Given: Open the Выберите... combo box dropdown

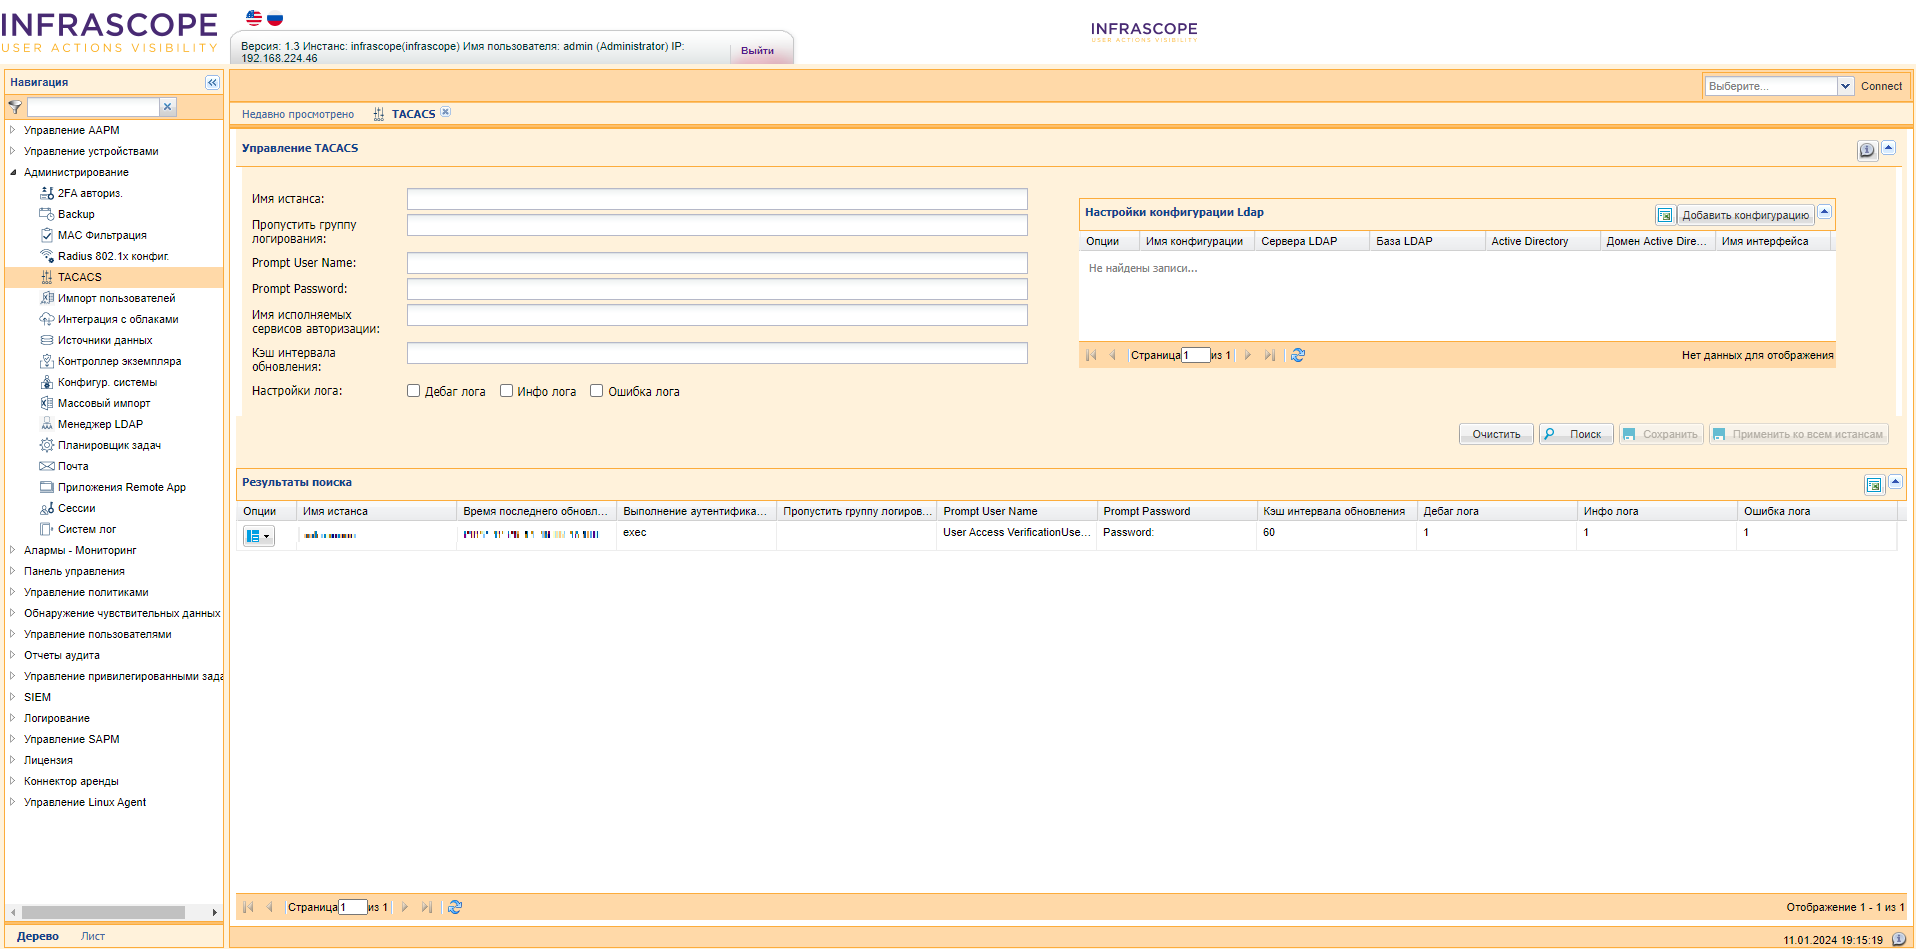Looking at the screenshot, I should coord(1845,86).
